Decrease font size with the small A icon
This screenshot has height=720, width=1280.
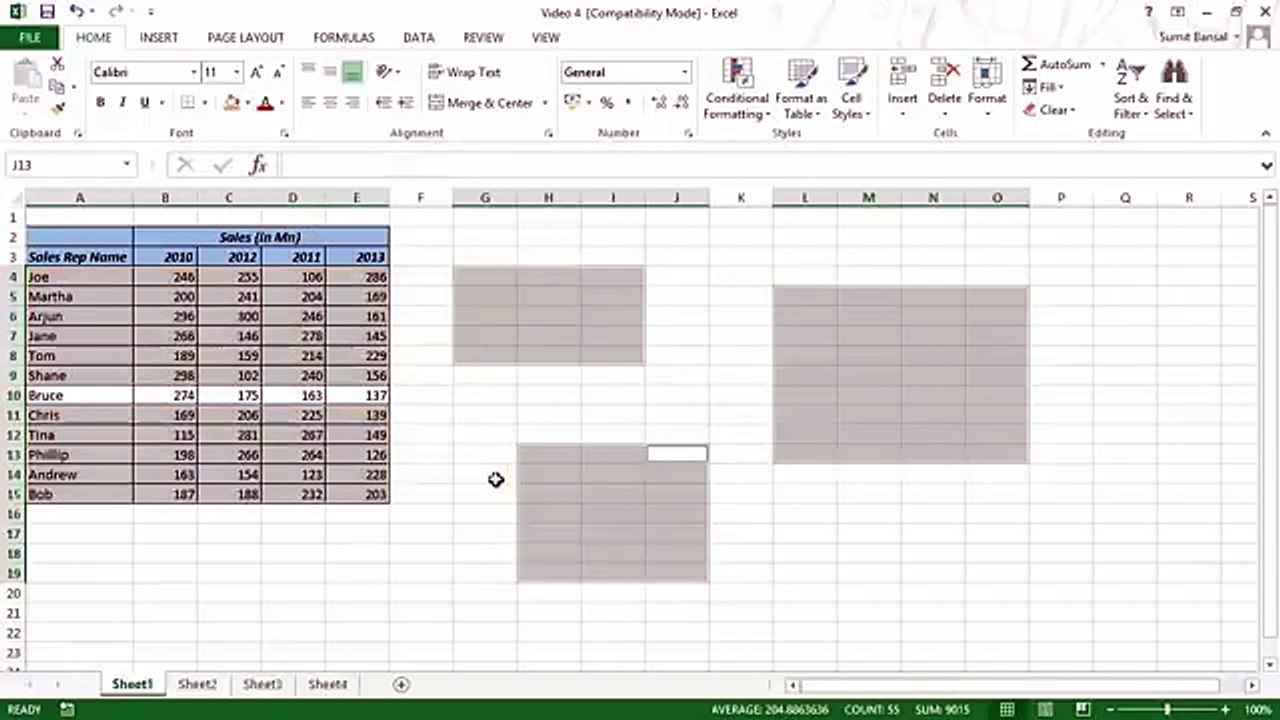[x=279, y=72]
